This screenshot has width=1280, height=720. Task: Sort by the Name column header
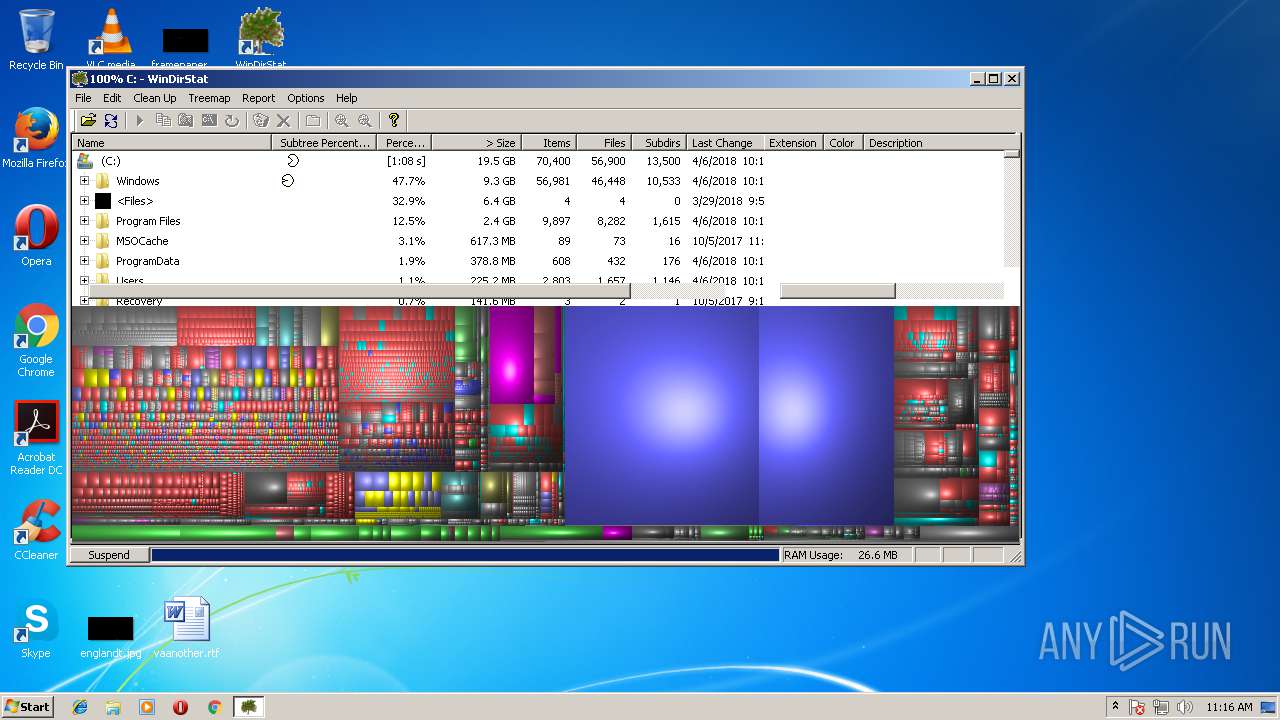[172, 143]
